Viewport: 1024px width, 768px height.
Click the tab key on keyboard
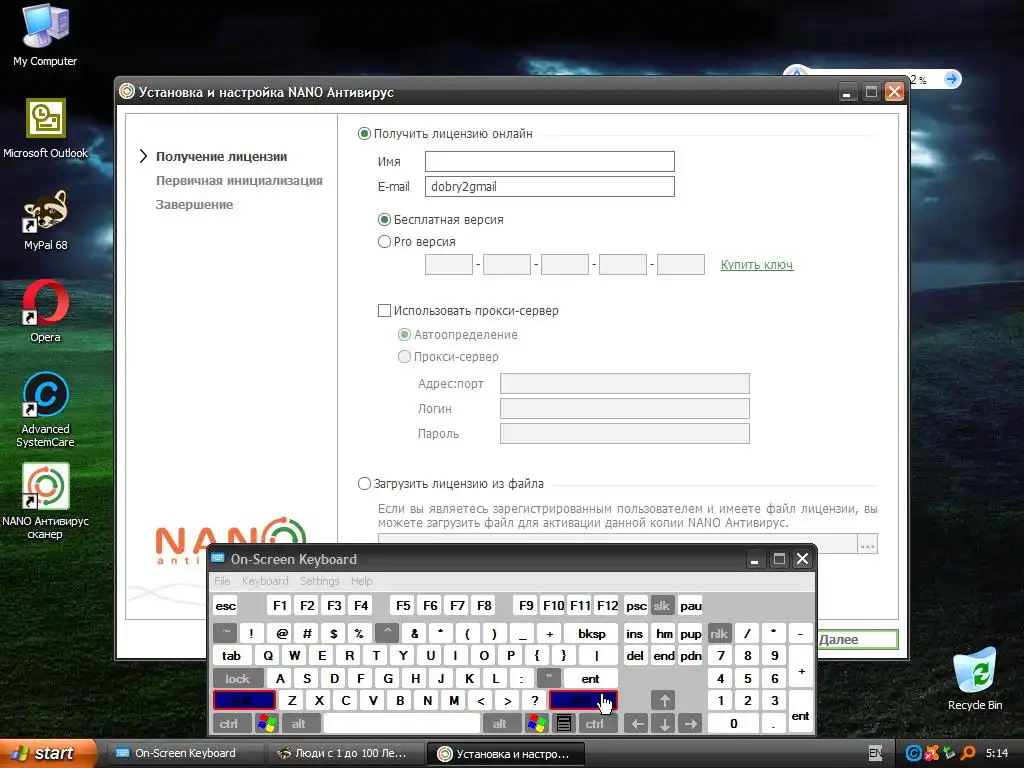tap(232, 656)
